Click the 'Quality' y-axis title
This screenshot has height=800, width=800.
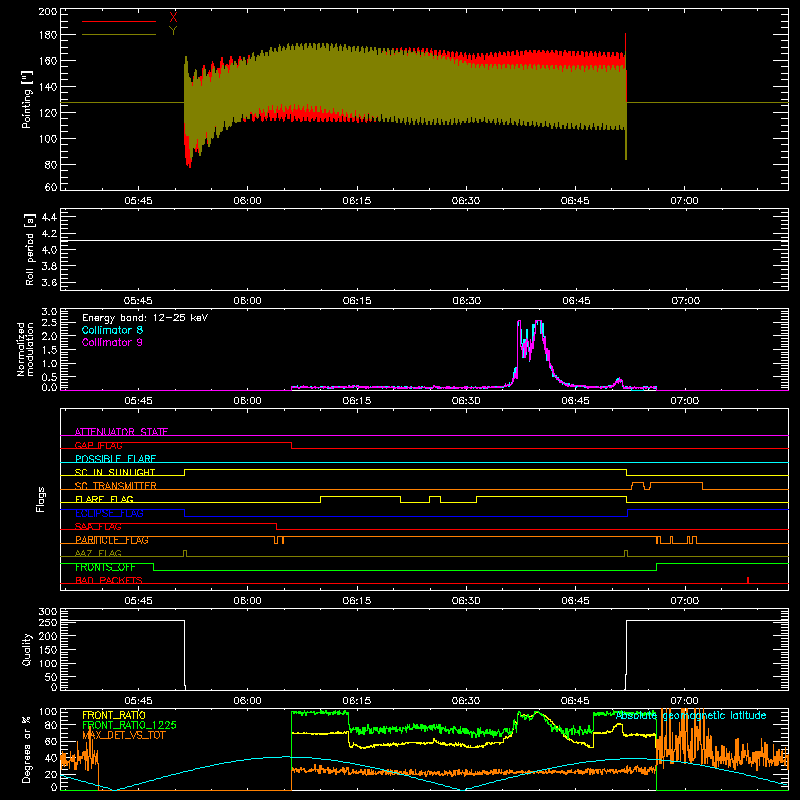pos(27,649)
